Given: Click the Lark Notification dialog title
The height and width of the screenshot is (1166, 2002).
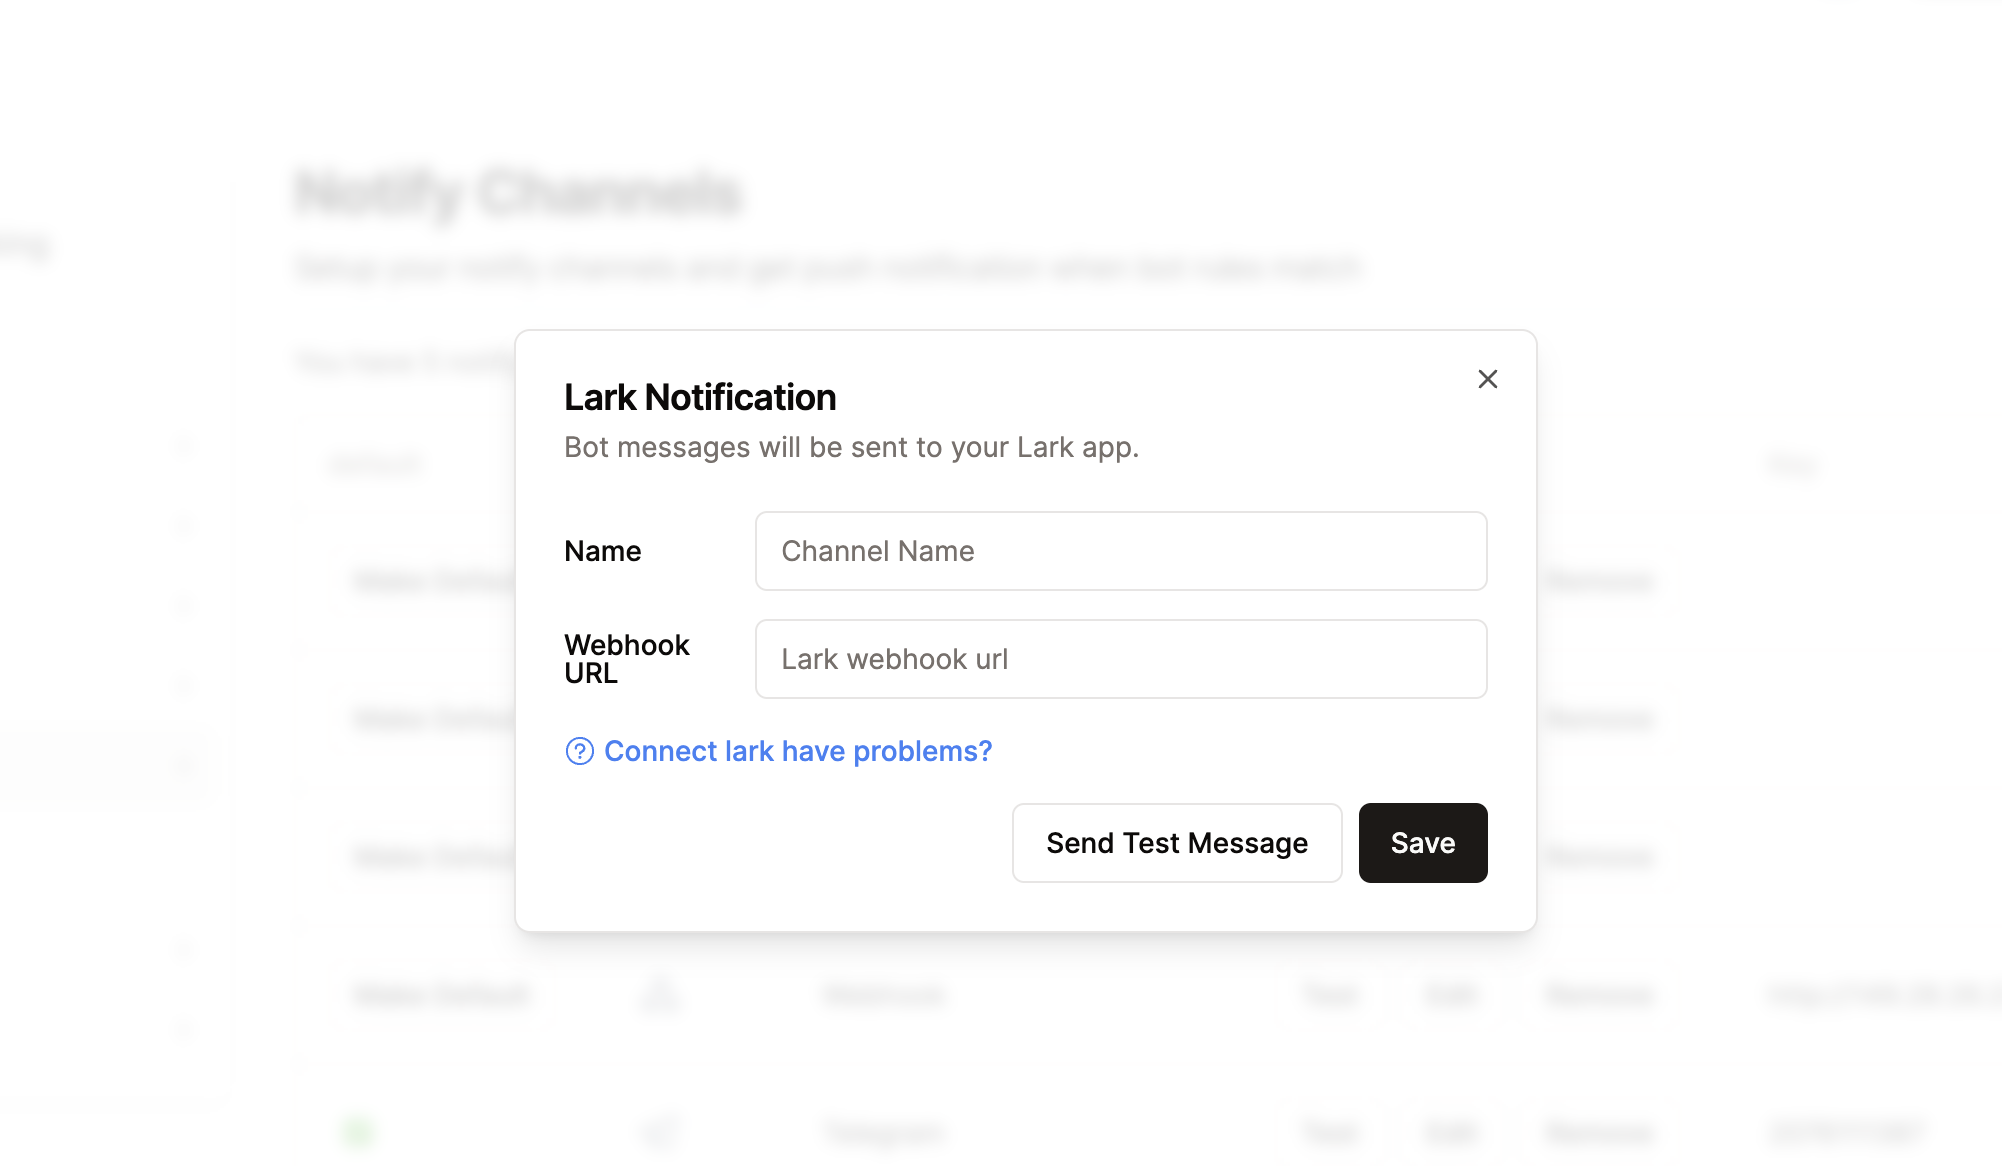Looking at the screenshot, I should pyautogui.click(x=699, y=397).
